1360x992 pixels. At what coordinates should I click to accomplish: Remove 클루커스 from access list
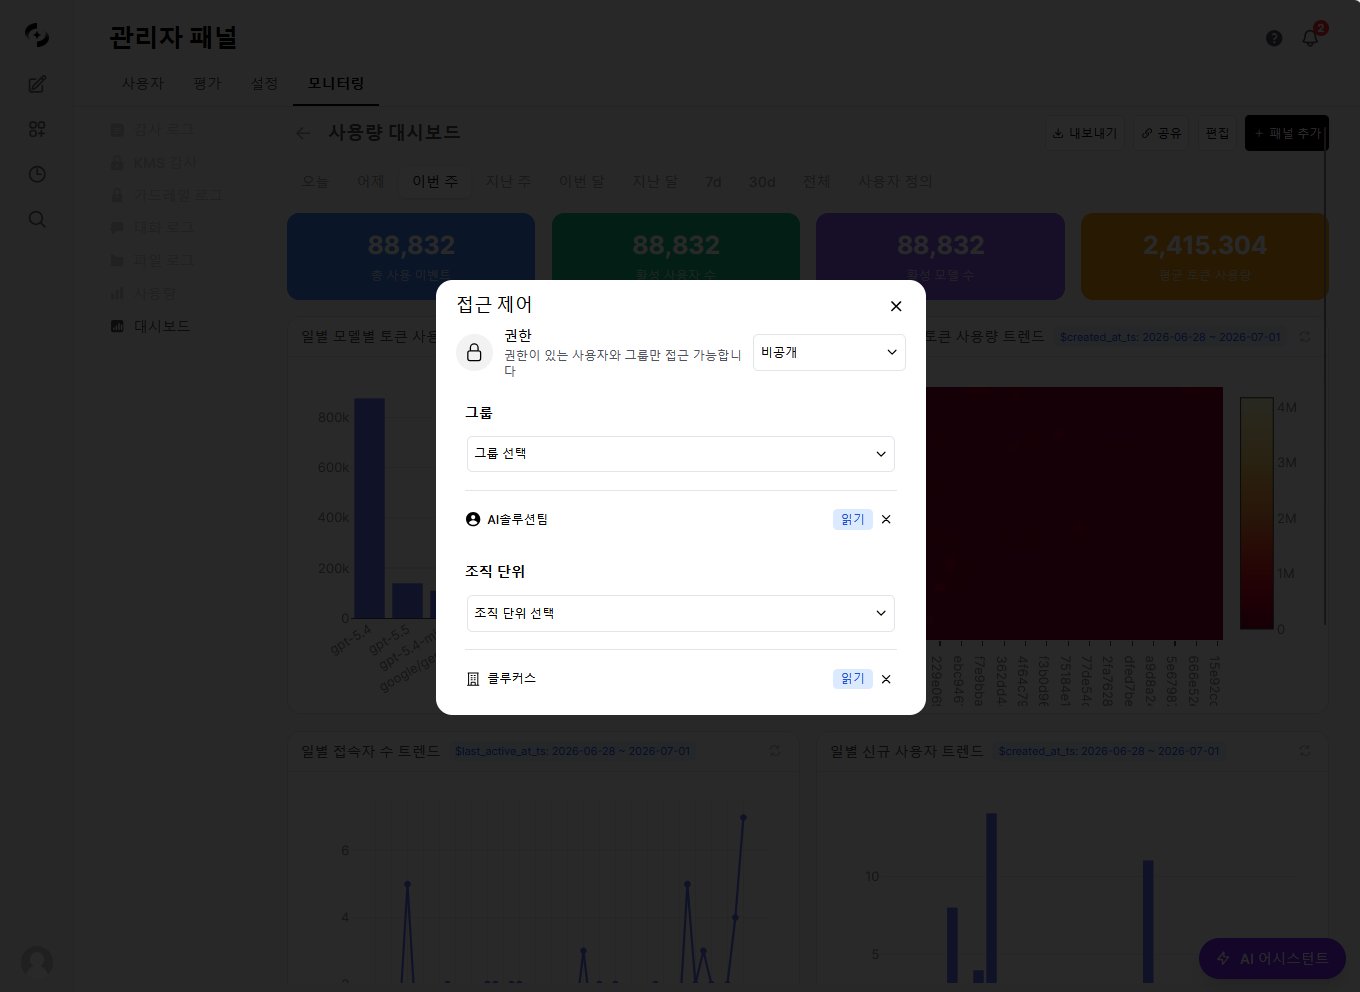pos(886,679)
